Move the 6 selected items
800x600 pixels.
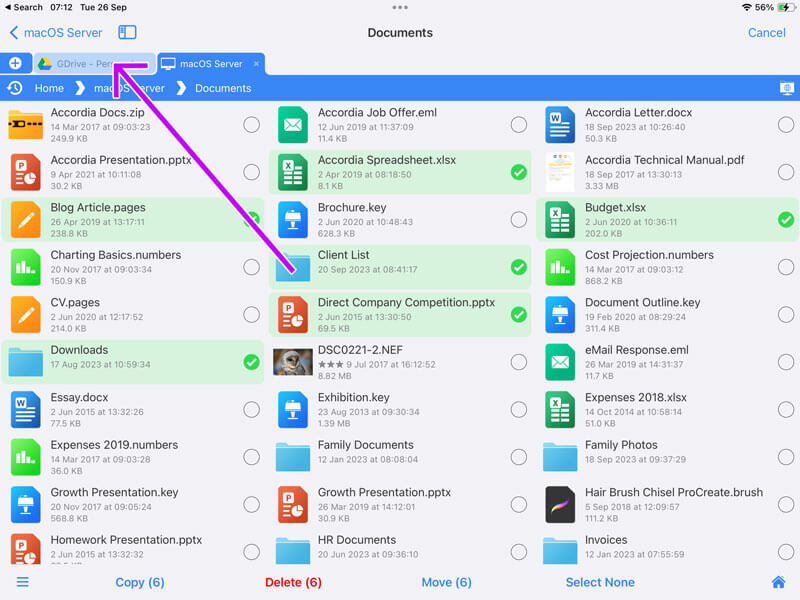(446, 582)
